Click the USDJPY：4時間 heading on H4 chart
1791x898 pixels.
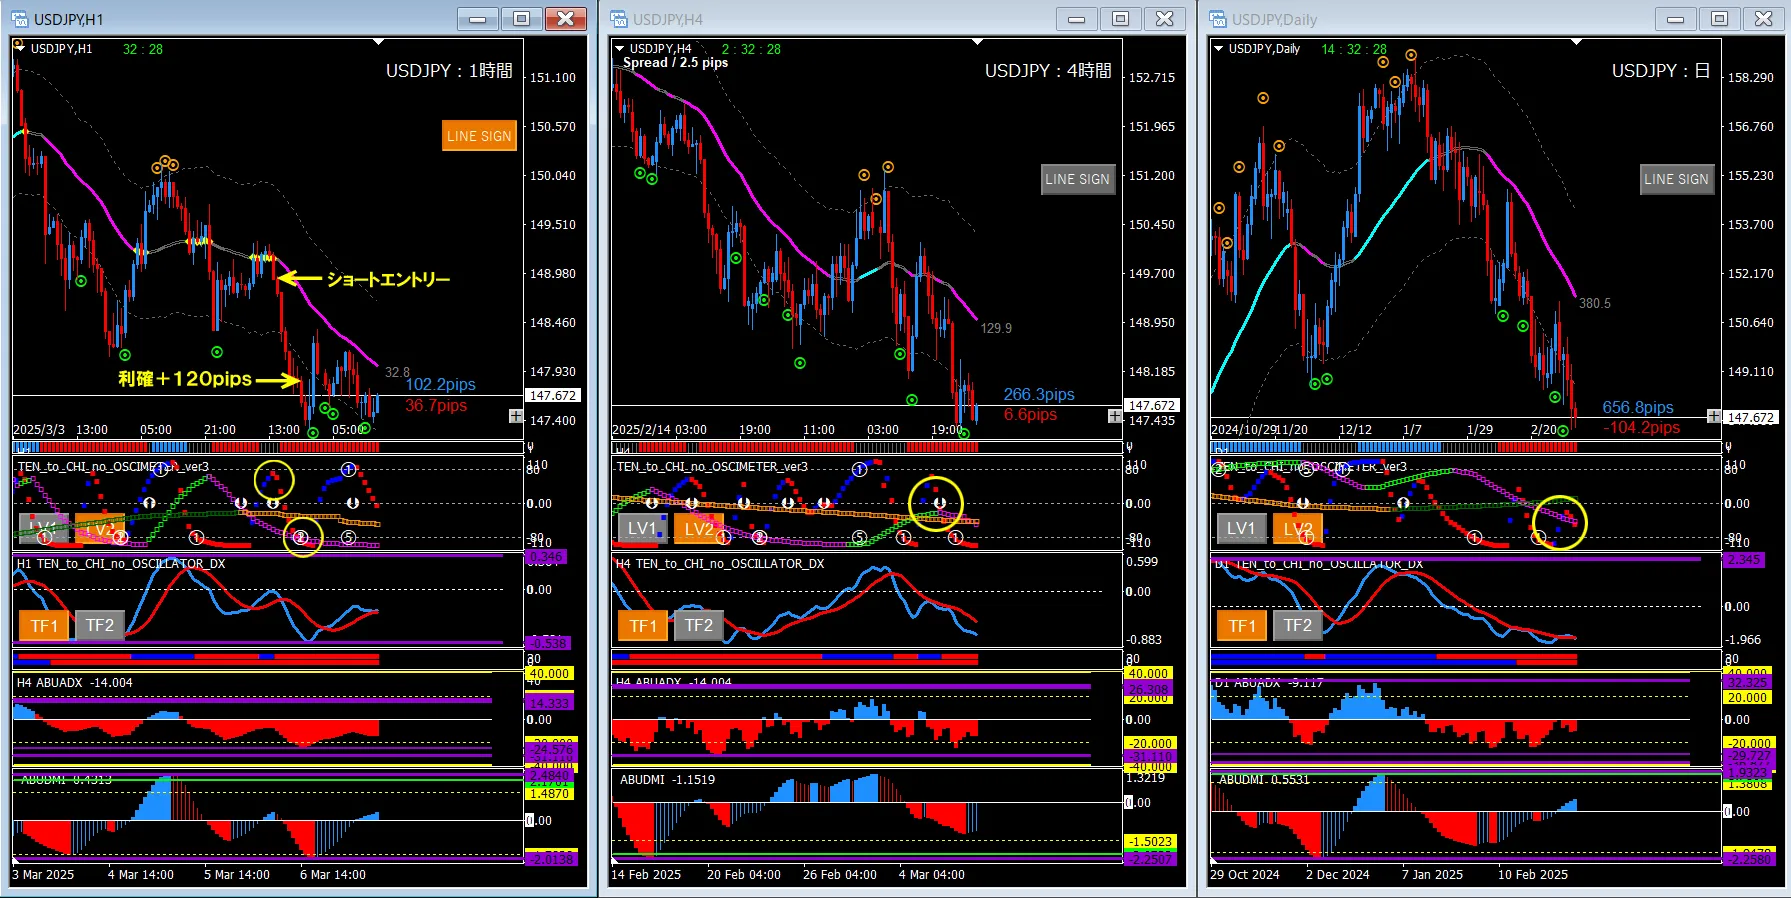tap(1048, 71)
